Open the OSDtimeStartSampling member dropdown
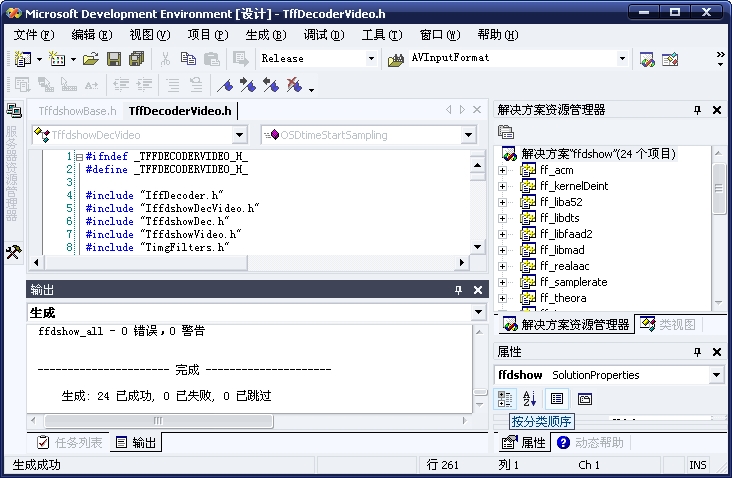This screenshot has width=732, height=478. (468, 135)
